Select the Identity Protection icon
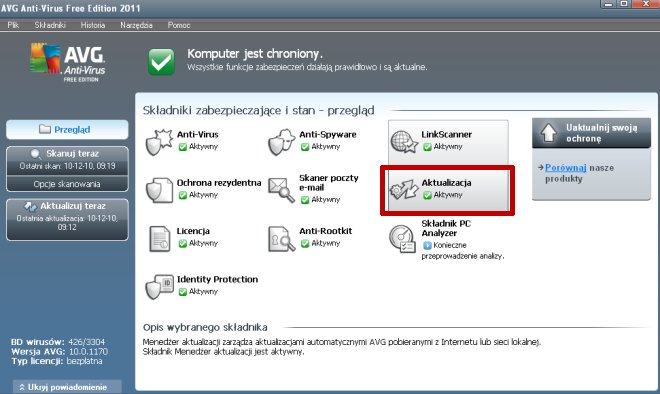 click(159, 287)
